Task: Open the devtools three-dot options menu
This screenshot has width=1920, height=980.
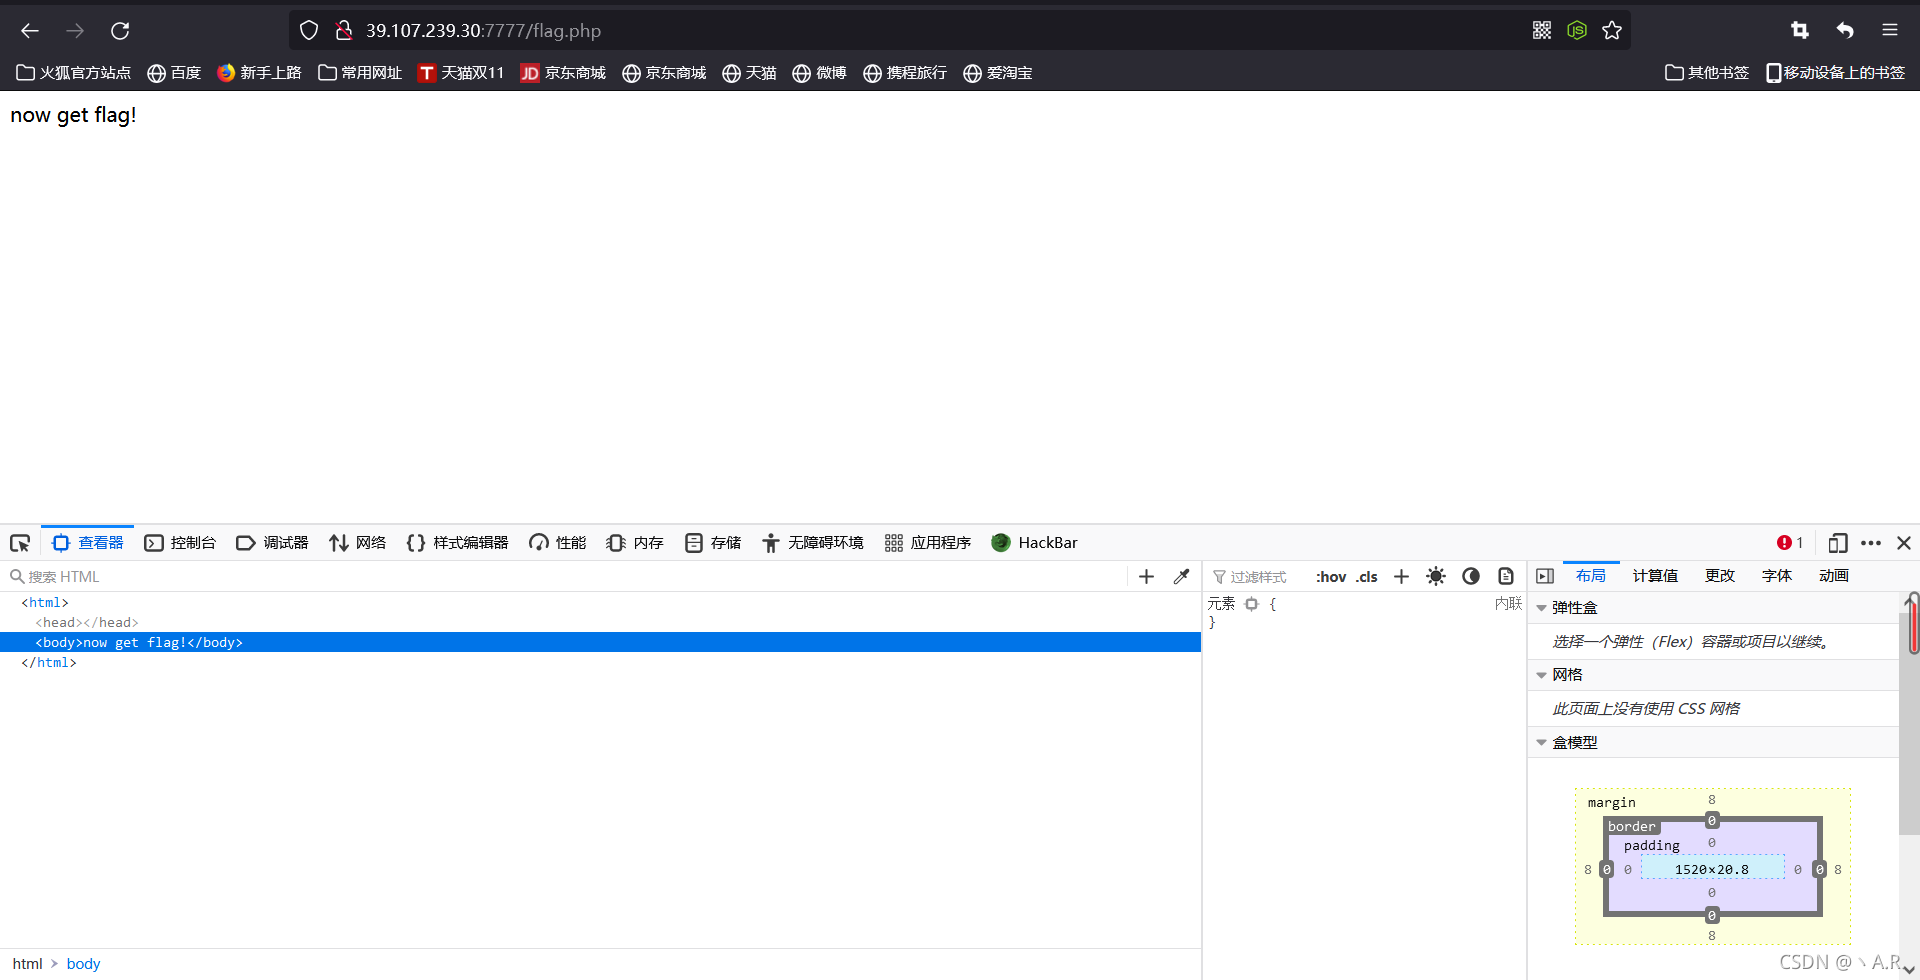Action: coord(1871,543)
